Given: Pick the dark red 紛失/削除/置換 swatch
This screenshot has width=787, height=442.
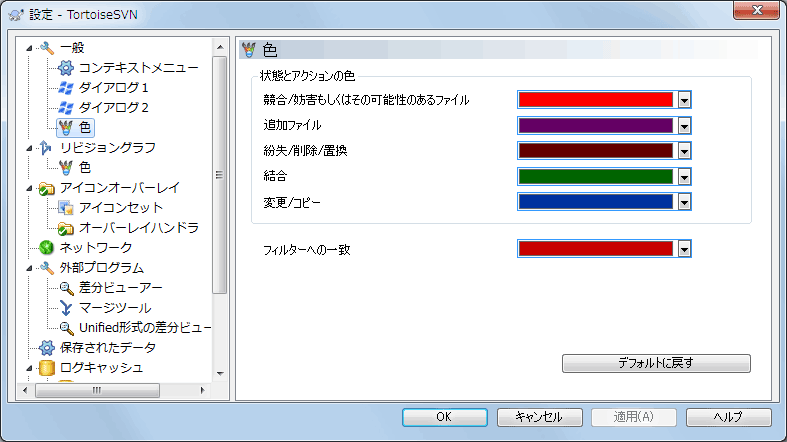Looking at the screenshot, I should tap(596, 151).
